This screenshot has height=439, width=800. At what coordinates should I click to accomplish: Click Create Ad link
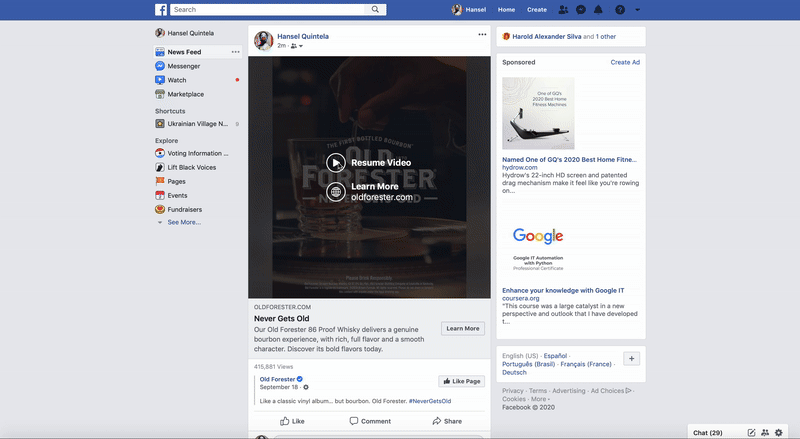(625, 62)
